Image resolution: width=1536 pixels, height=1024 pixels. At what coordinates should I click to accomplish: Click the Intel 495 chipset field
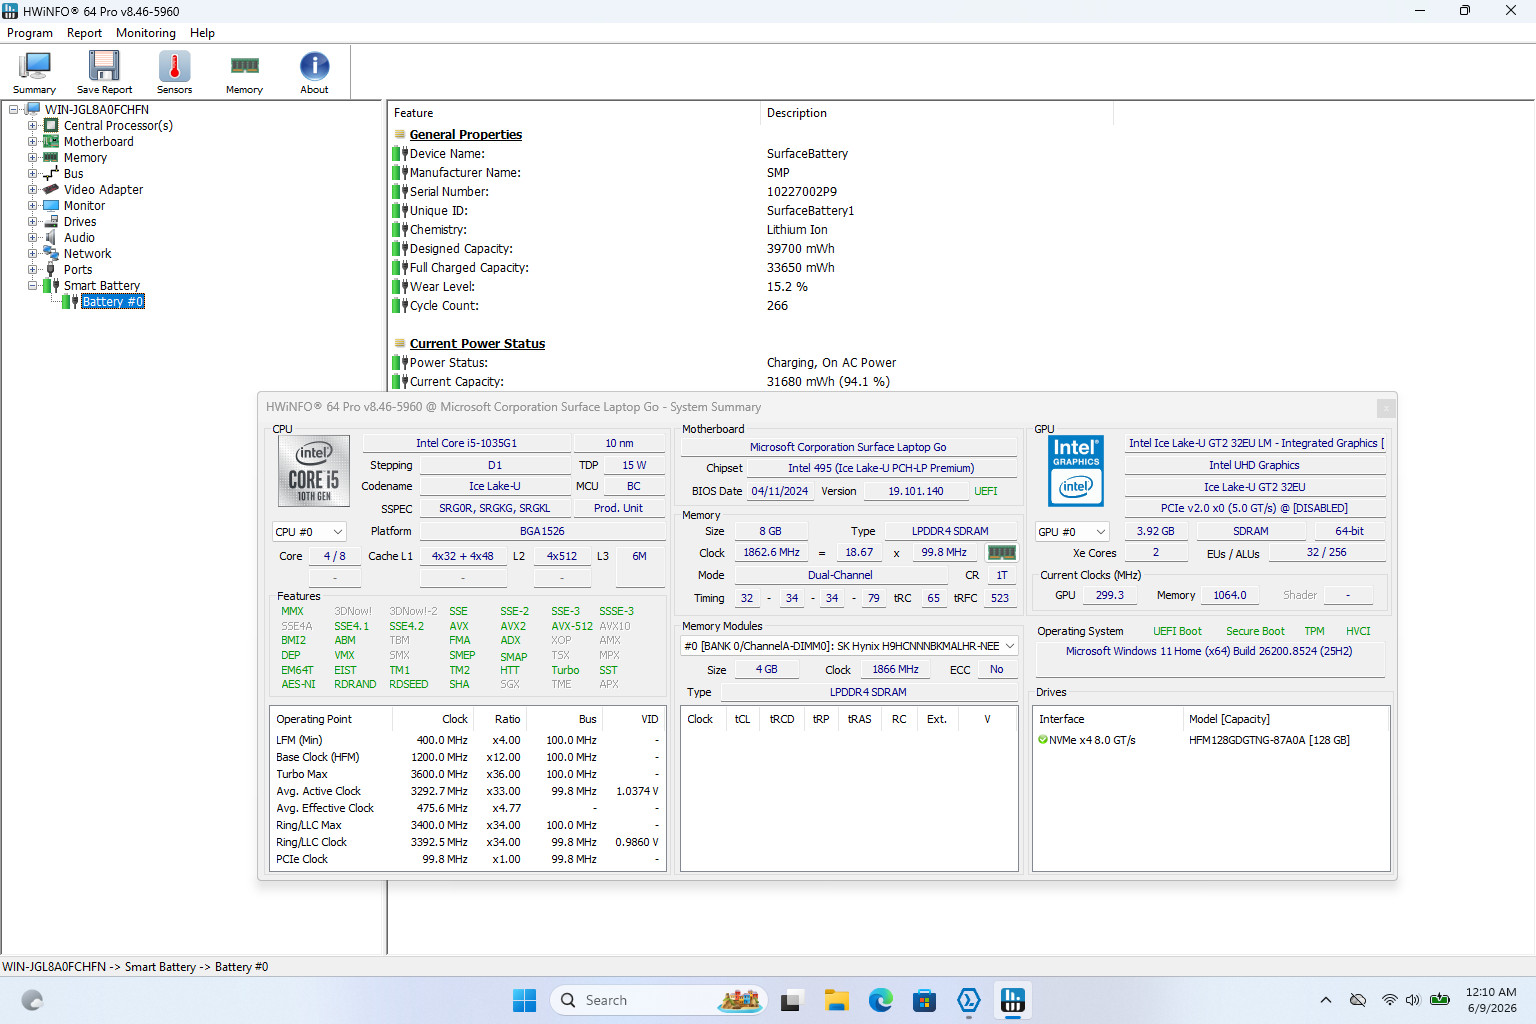click(x=881, y=468)
